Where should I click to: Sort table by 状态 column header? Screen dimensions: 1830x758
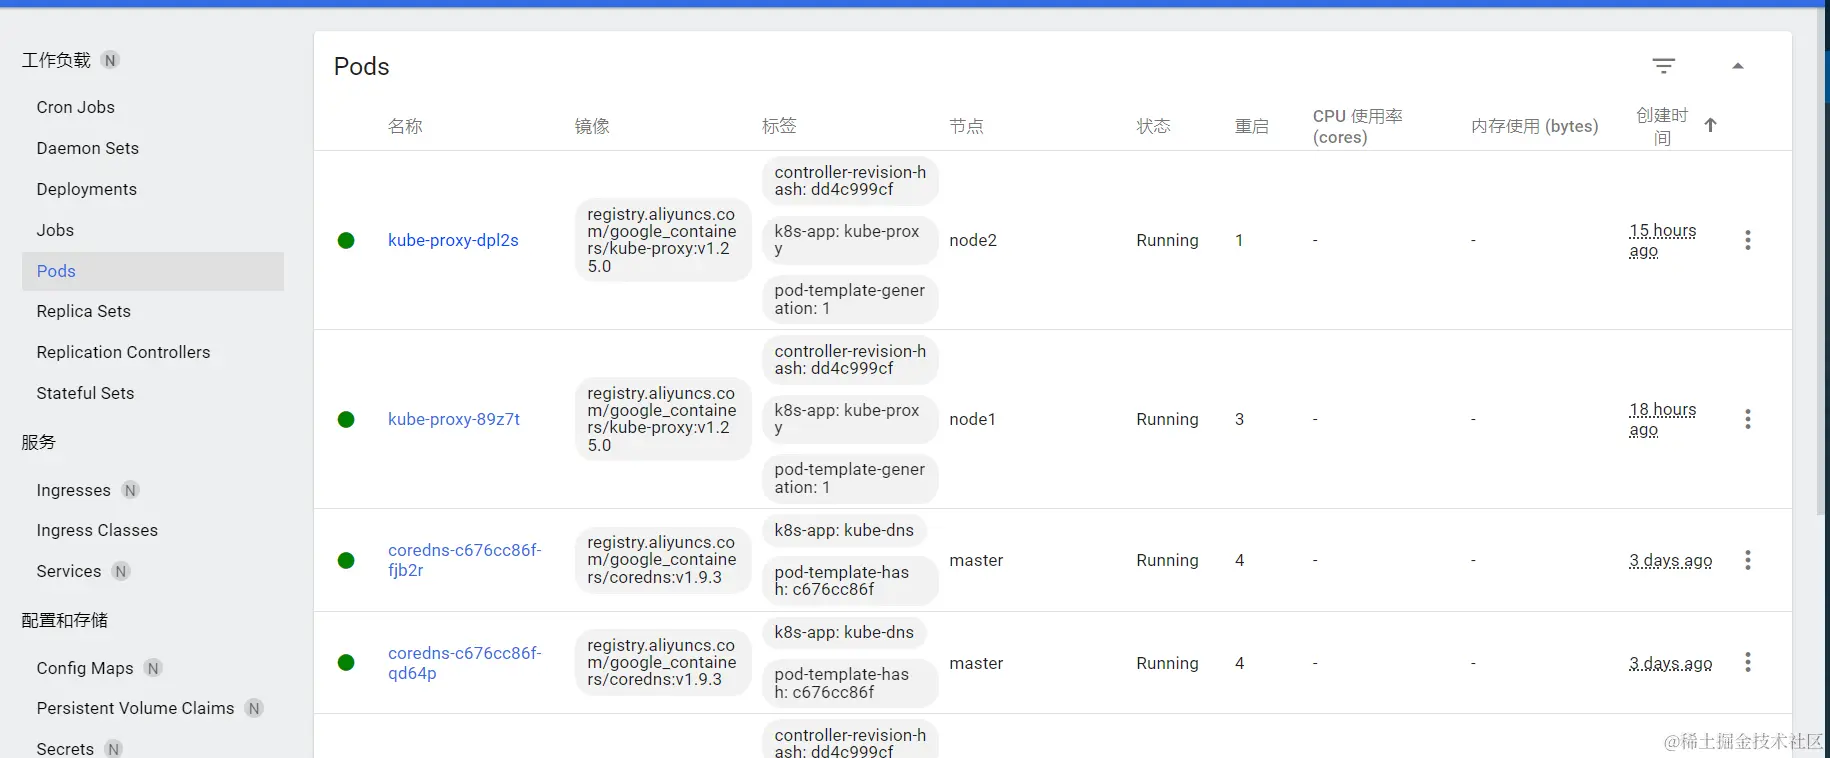pyautogui.click(x=1153, y=126)
